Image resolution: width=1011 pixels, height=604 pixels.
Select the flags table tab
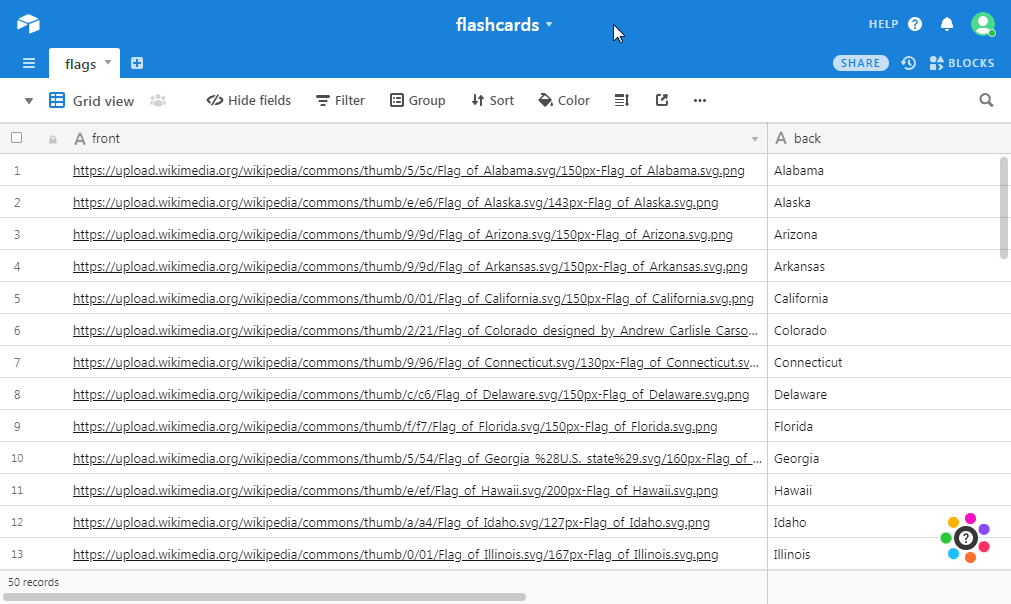(x=81, y=64)
